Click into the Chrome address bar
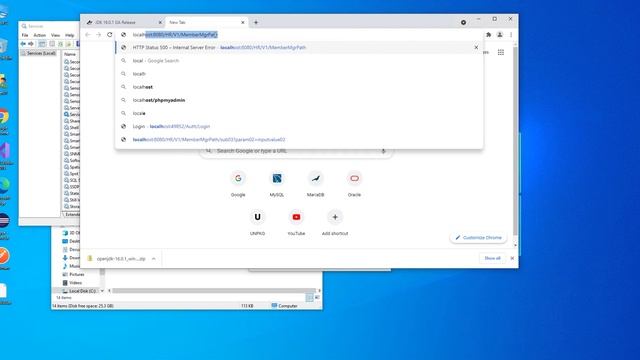 tap(299, 35)
